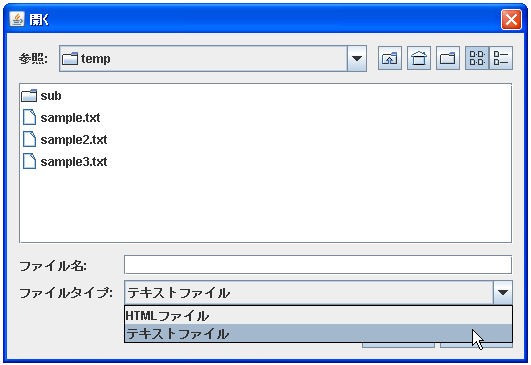Jump to the home folder
Screen dimensions: 531x365
pyautogui.click(x=419, y=58)
